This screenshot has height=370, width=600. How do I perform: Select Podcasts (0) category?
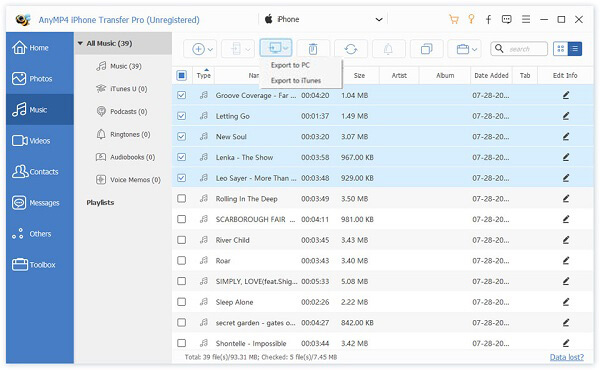point(123,111)
